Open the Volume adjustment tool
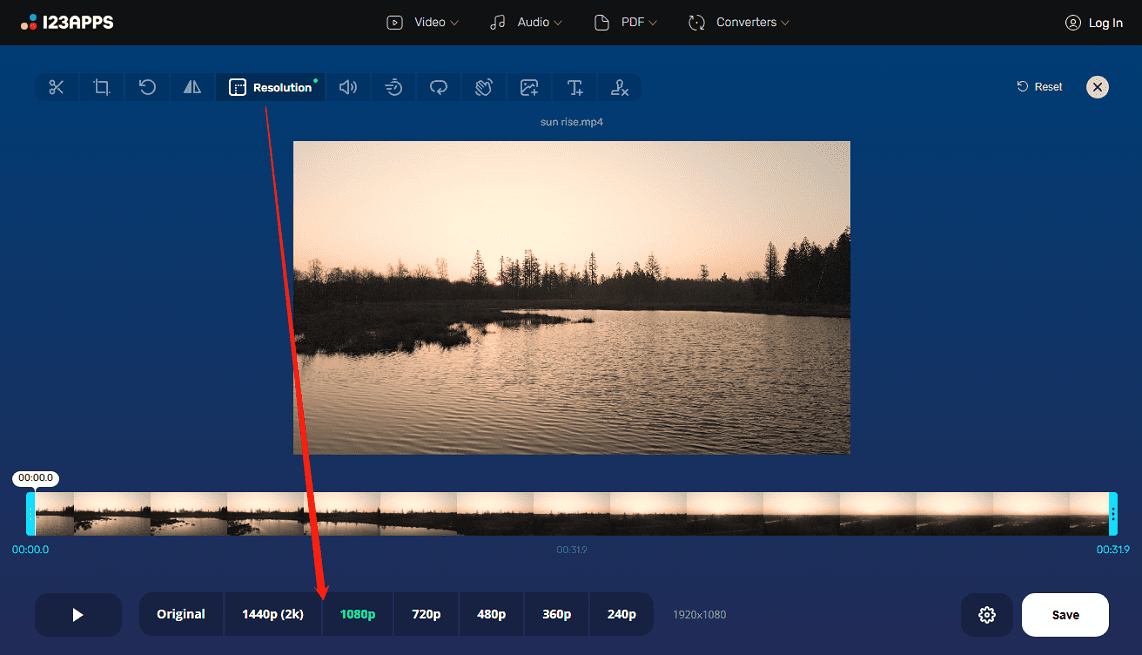This screenshot has width=1142, height=655. click(347, 87)
